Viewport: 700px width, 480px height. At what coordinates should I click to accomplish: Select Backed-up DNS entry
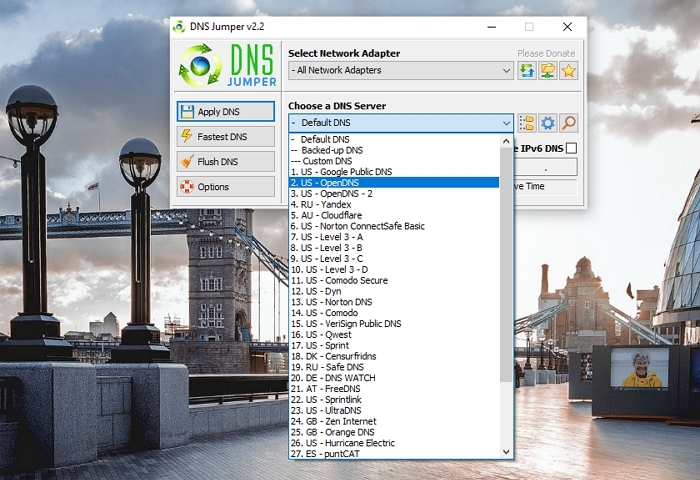394,150
